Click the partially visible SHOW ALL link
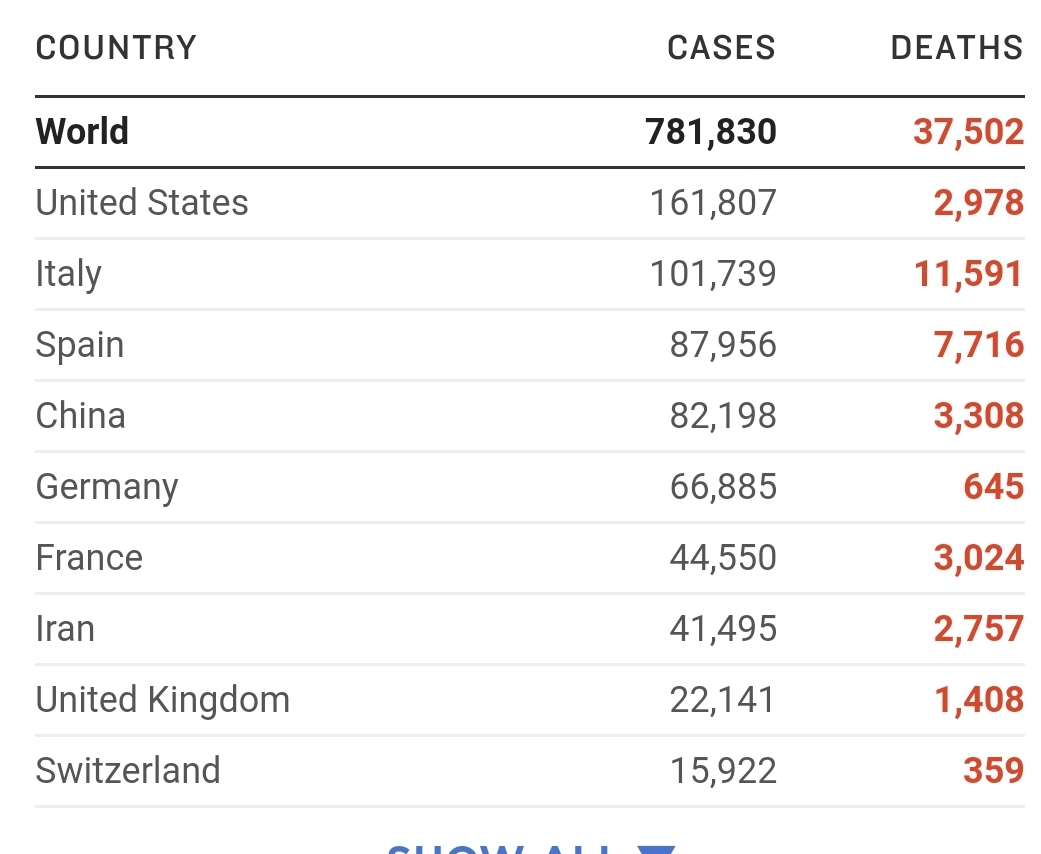1041x854 pixels. coord(500,849)
